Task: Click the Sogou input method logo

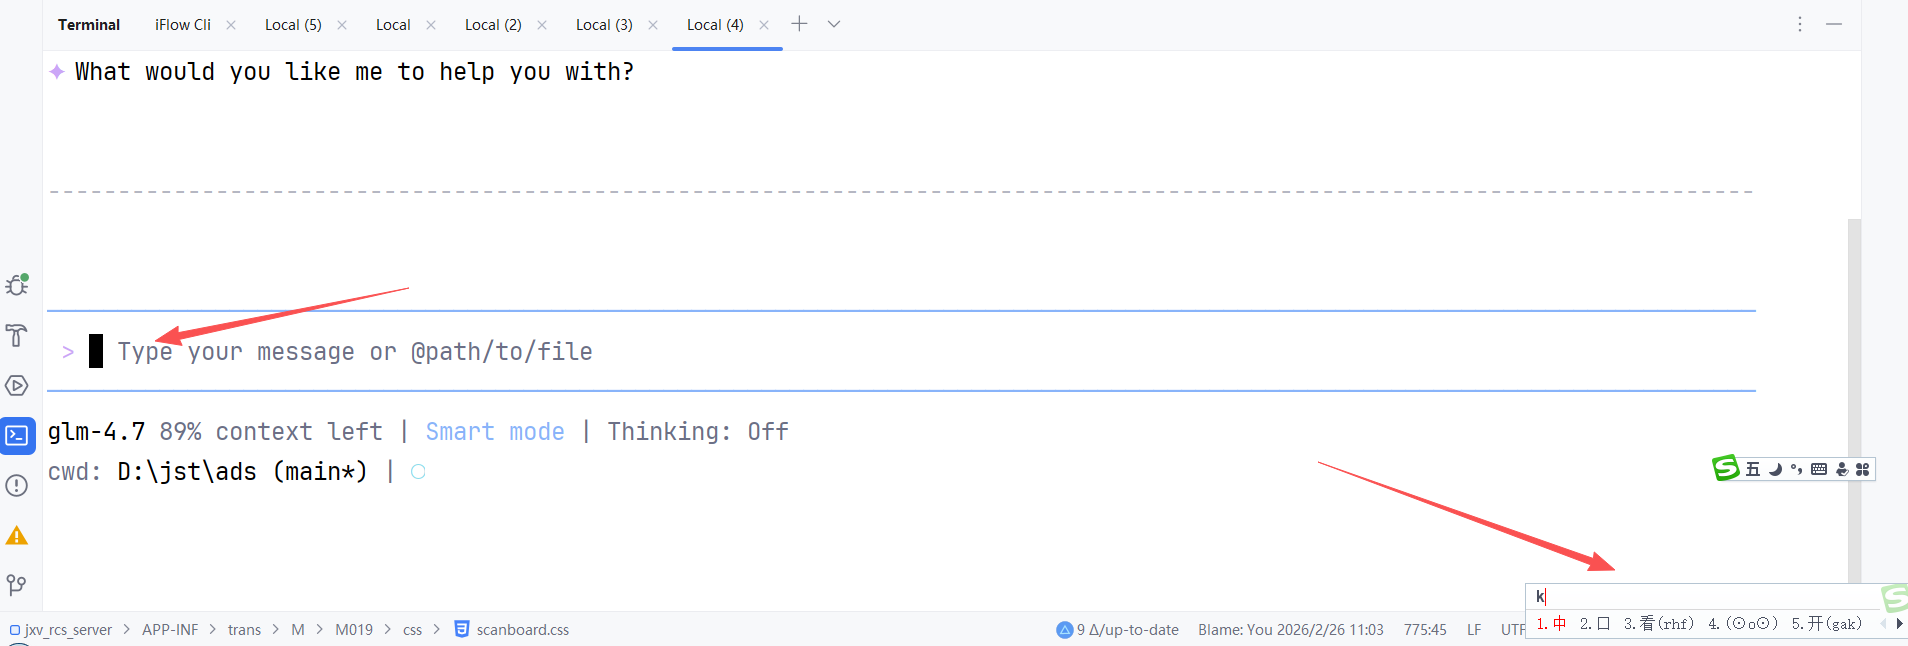Action: pyautogui.click(x=1726, y=468)
